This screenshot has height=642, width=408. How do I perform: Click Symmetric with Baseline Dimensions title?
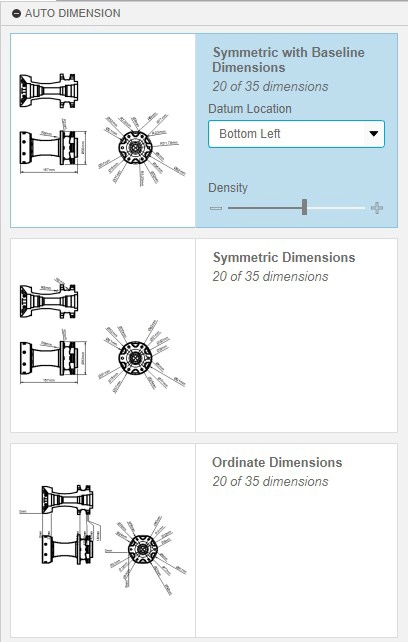click(x=288, y=60)
